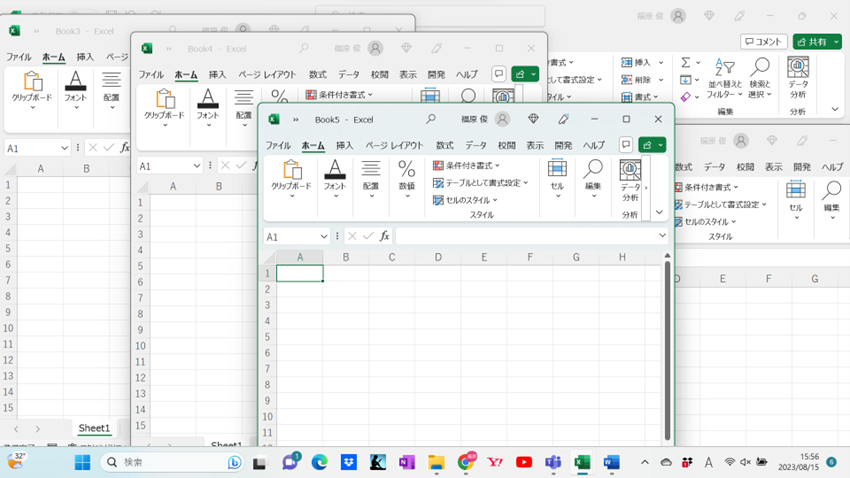Expand Insert (挿入) dropdown in back window
The width and height of the screenshot is (850, 478).
(x=661, y=62)
